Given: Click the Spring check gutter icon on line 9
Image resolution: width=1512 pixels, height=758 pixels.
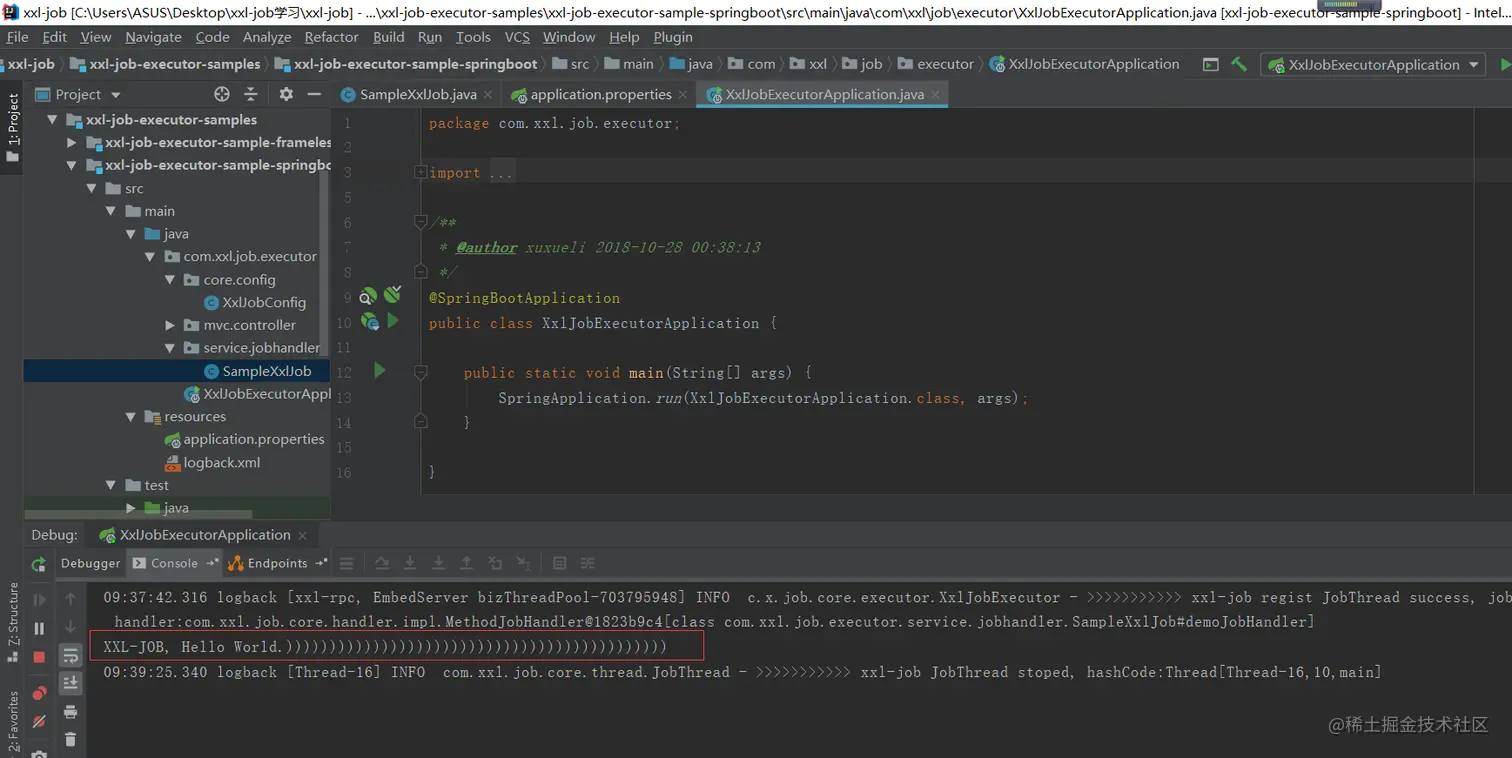Looking at the screenshot, I should (392, 294).
